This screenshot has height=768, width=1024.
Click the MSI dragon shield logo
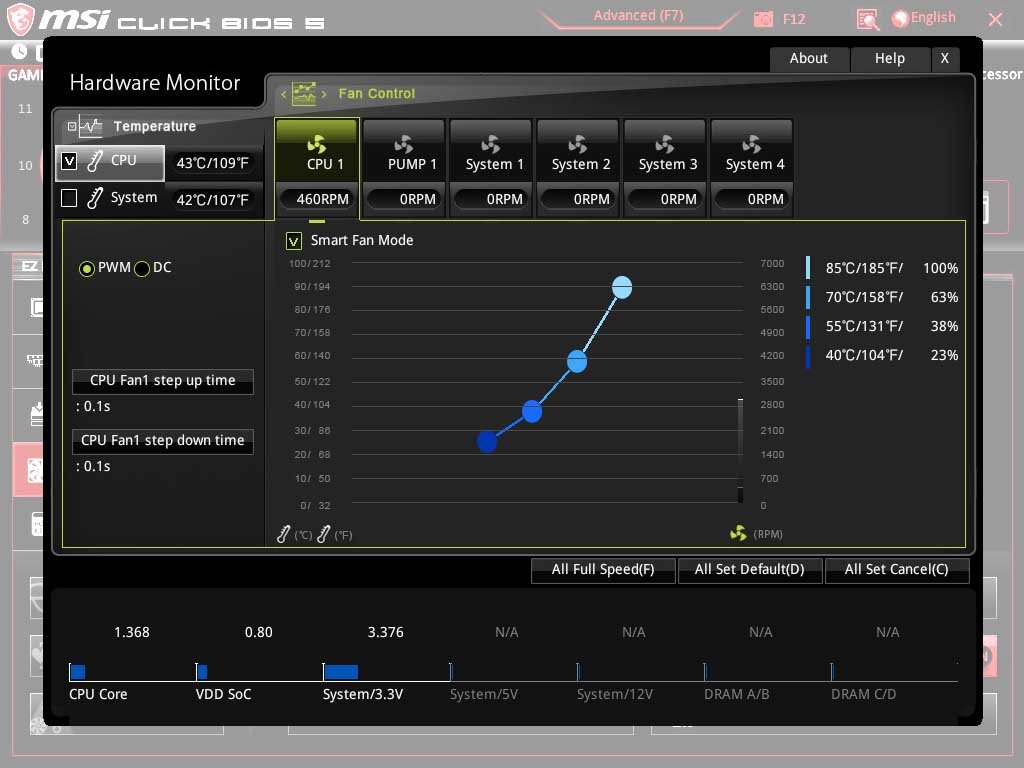point(20,19)
